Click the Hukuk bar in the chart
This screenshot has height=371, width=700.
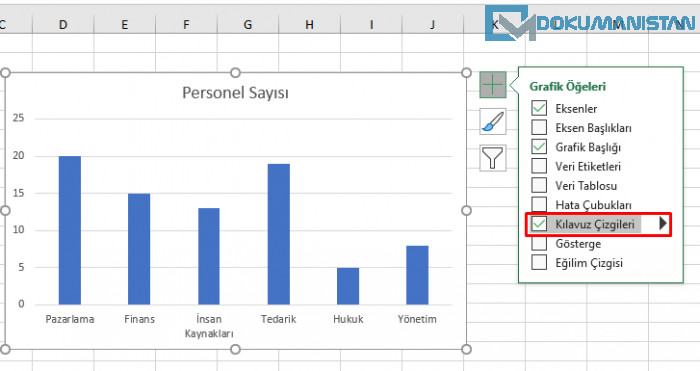tap(348, 286)
